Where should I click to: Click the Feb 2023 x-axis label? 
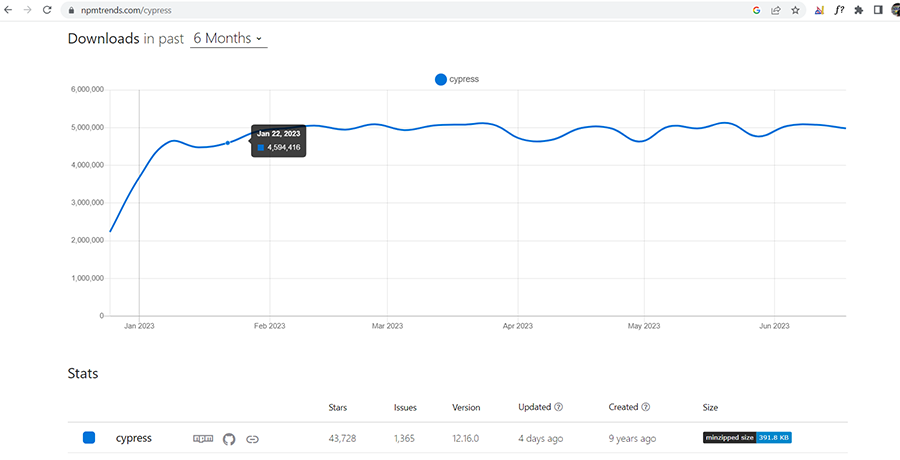(x=269, y=326)
